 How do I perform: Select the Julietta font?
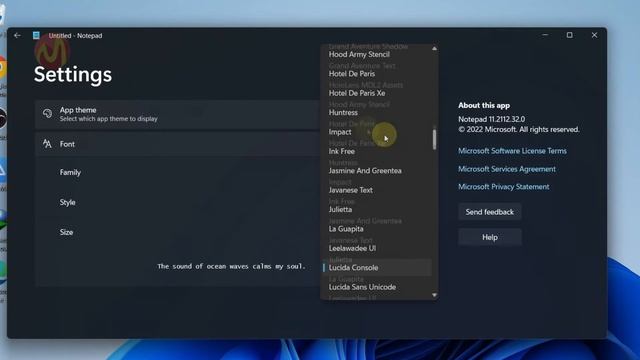pos(340,209)
